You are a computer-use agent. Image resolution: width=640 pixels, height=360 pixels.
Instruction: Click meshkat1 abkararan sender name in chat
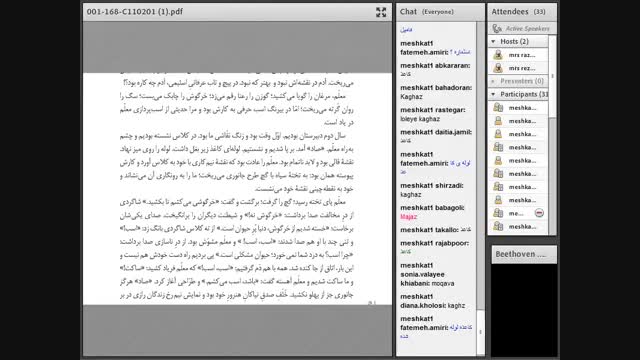(x=435, y=66)
